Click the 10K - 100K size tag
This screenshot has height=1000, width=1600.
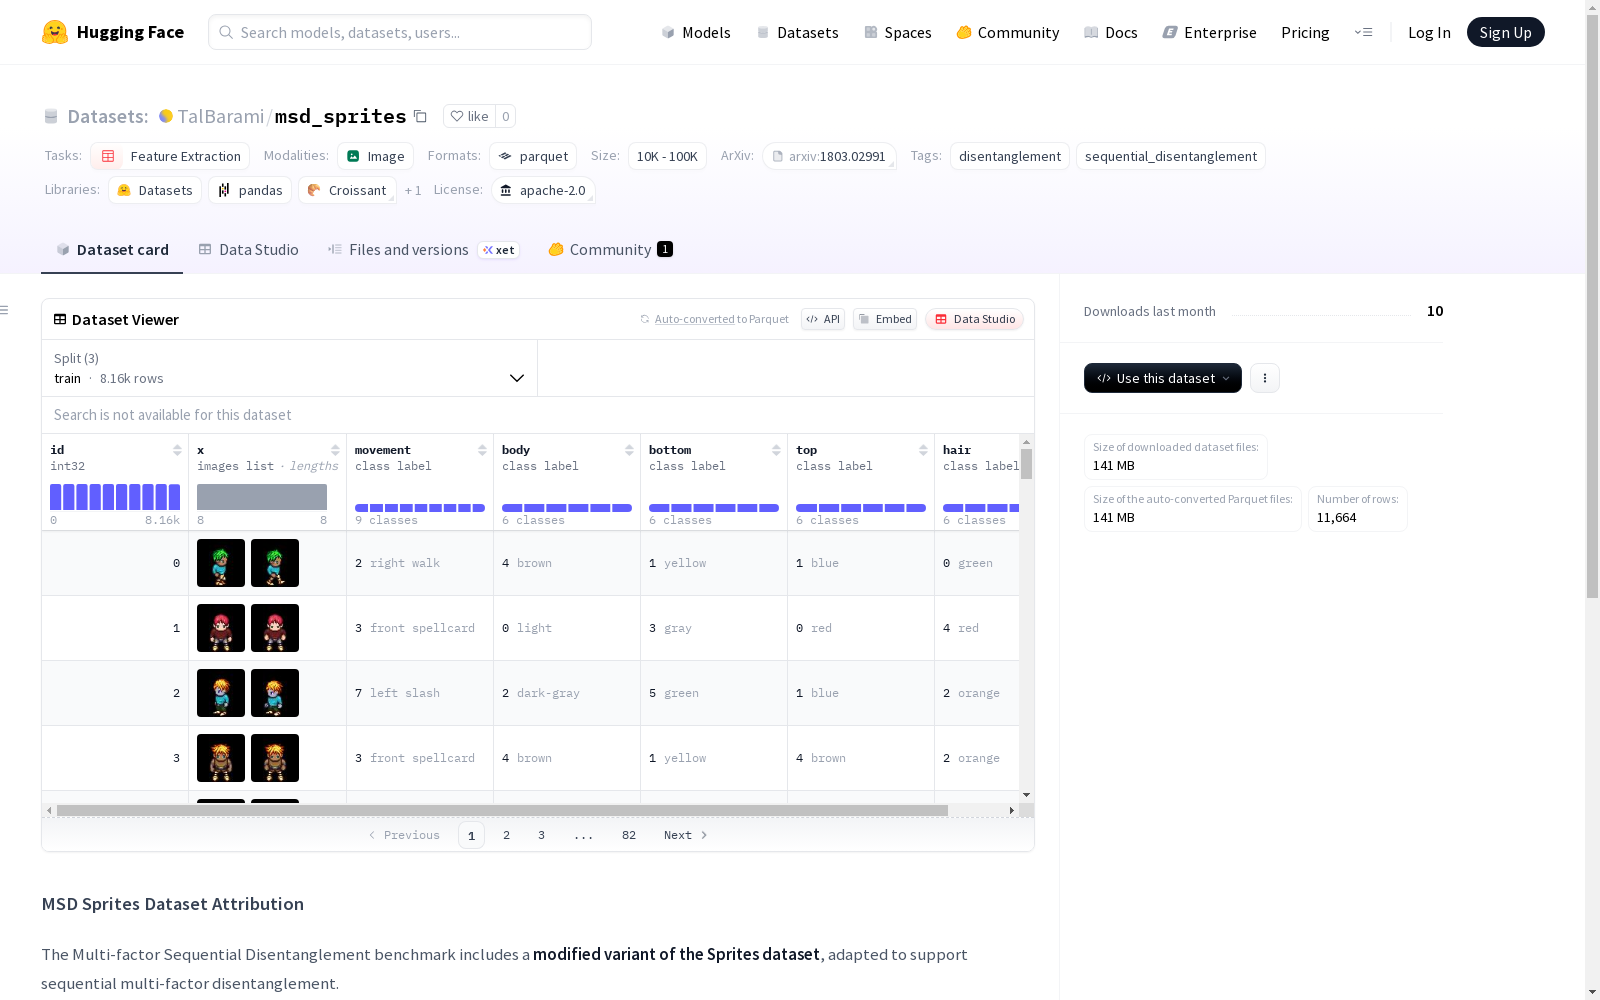[667, 156]
